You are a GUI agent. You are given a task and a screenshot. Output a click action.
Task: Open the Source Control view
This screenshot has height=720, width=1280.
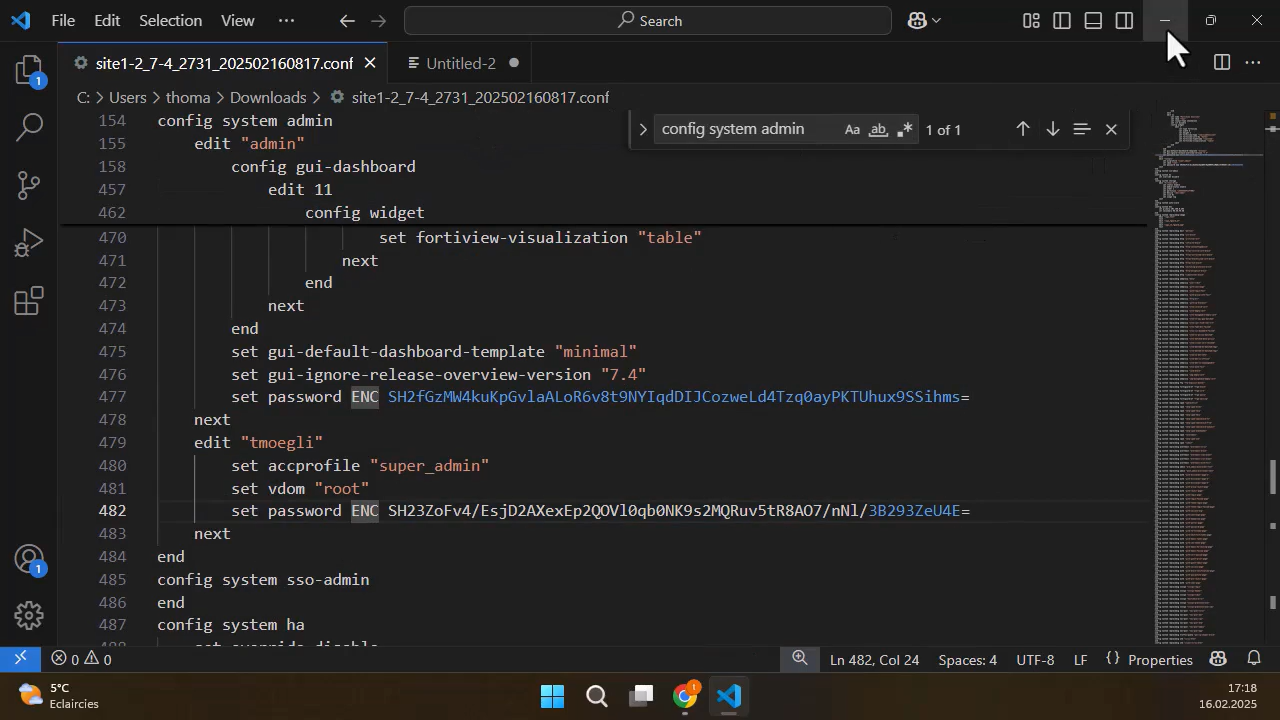pos(29,184)
